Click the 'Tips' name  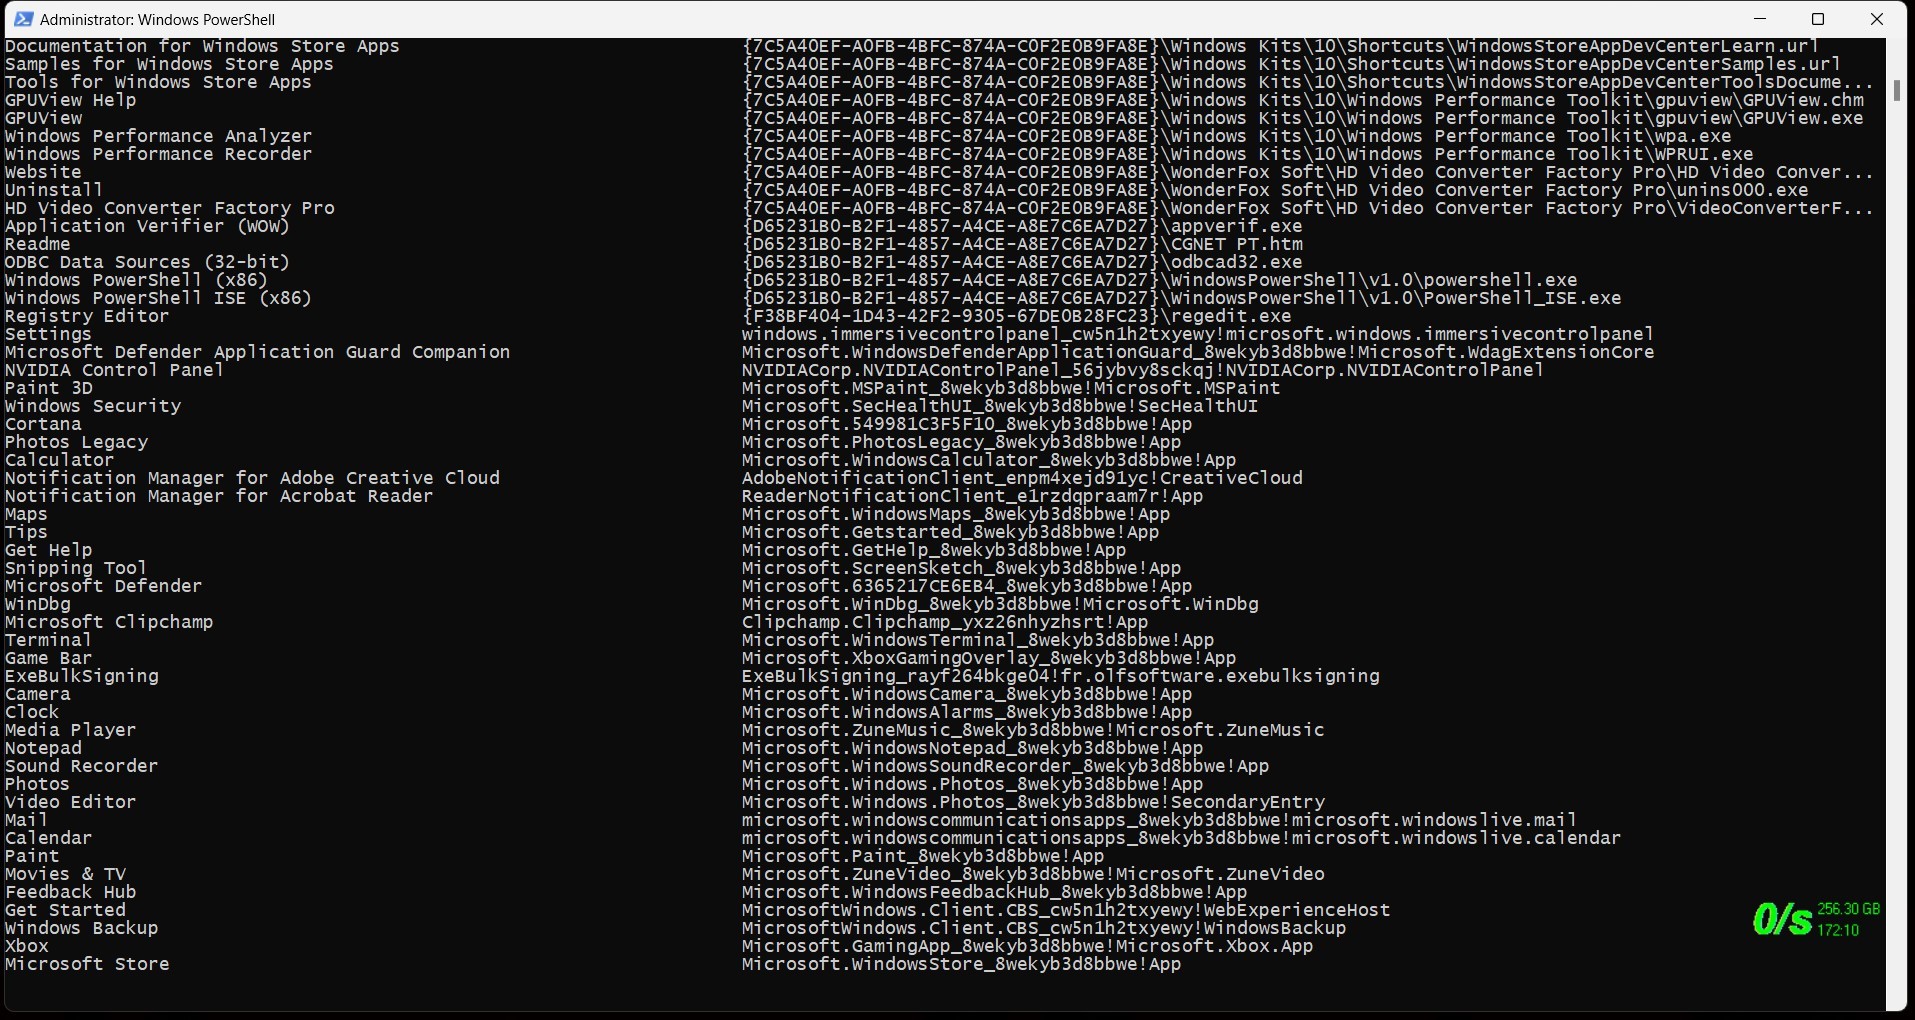pos(27,532)
